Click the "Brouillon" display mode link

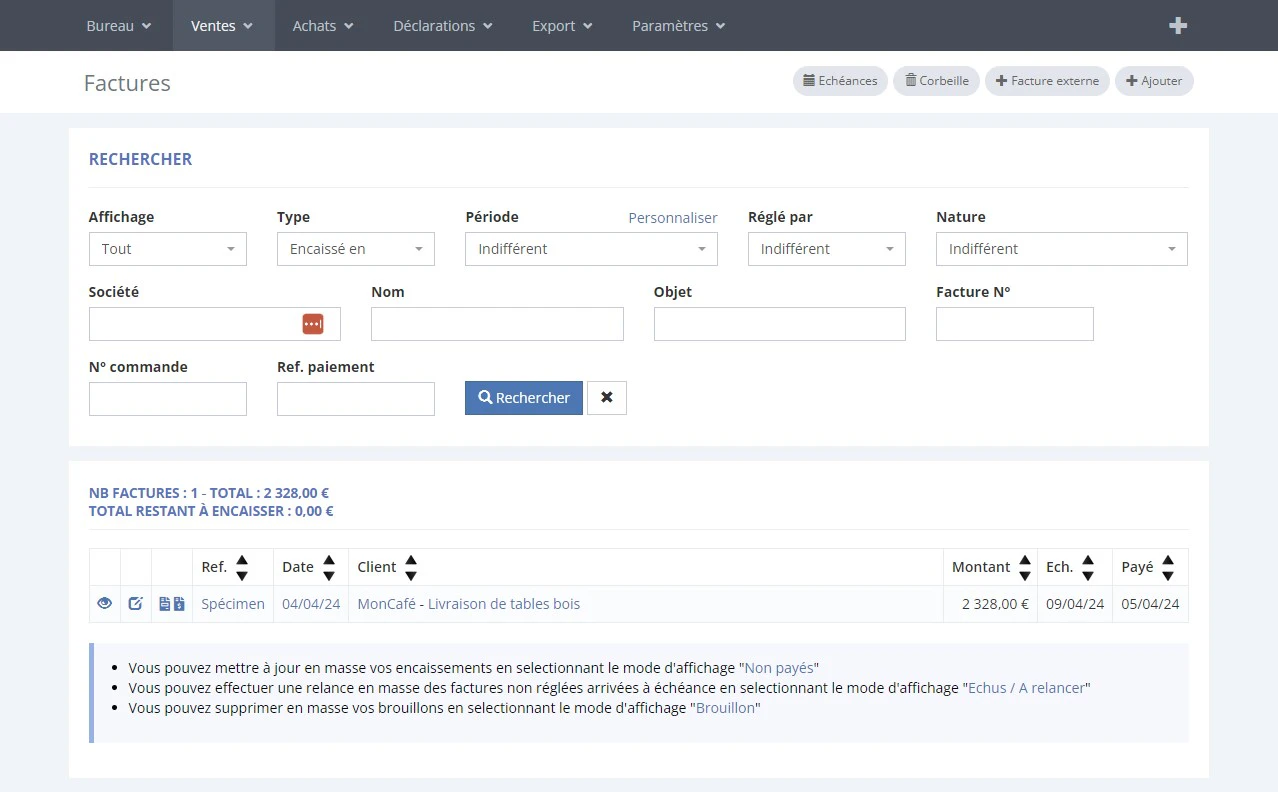pyautogui.click(x=725, y=708)
